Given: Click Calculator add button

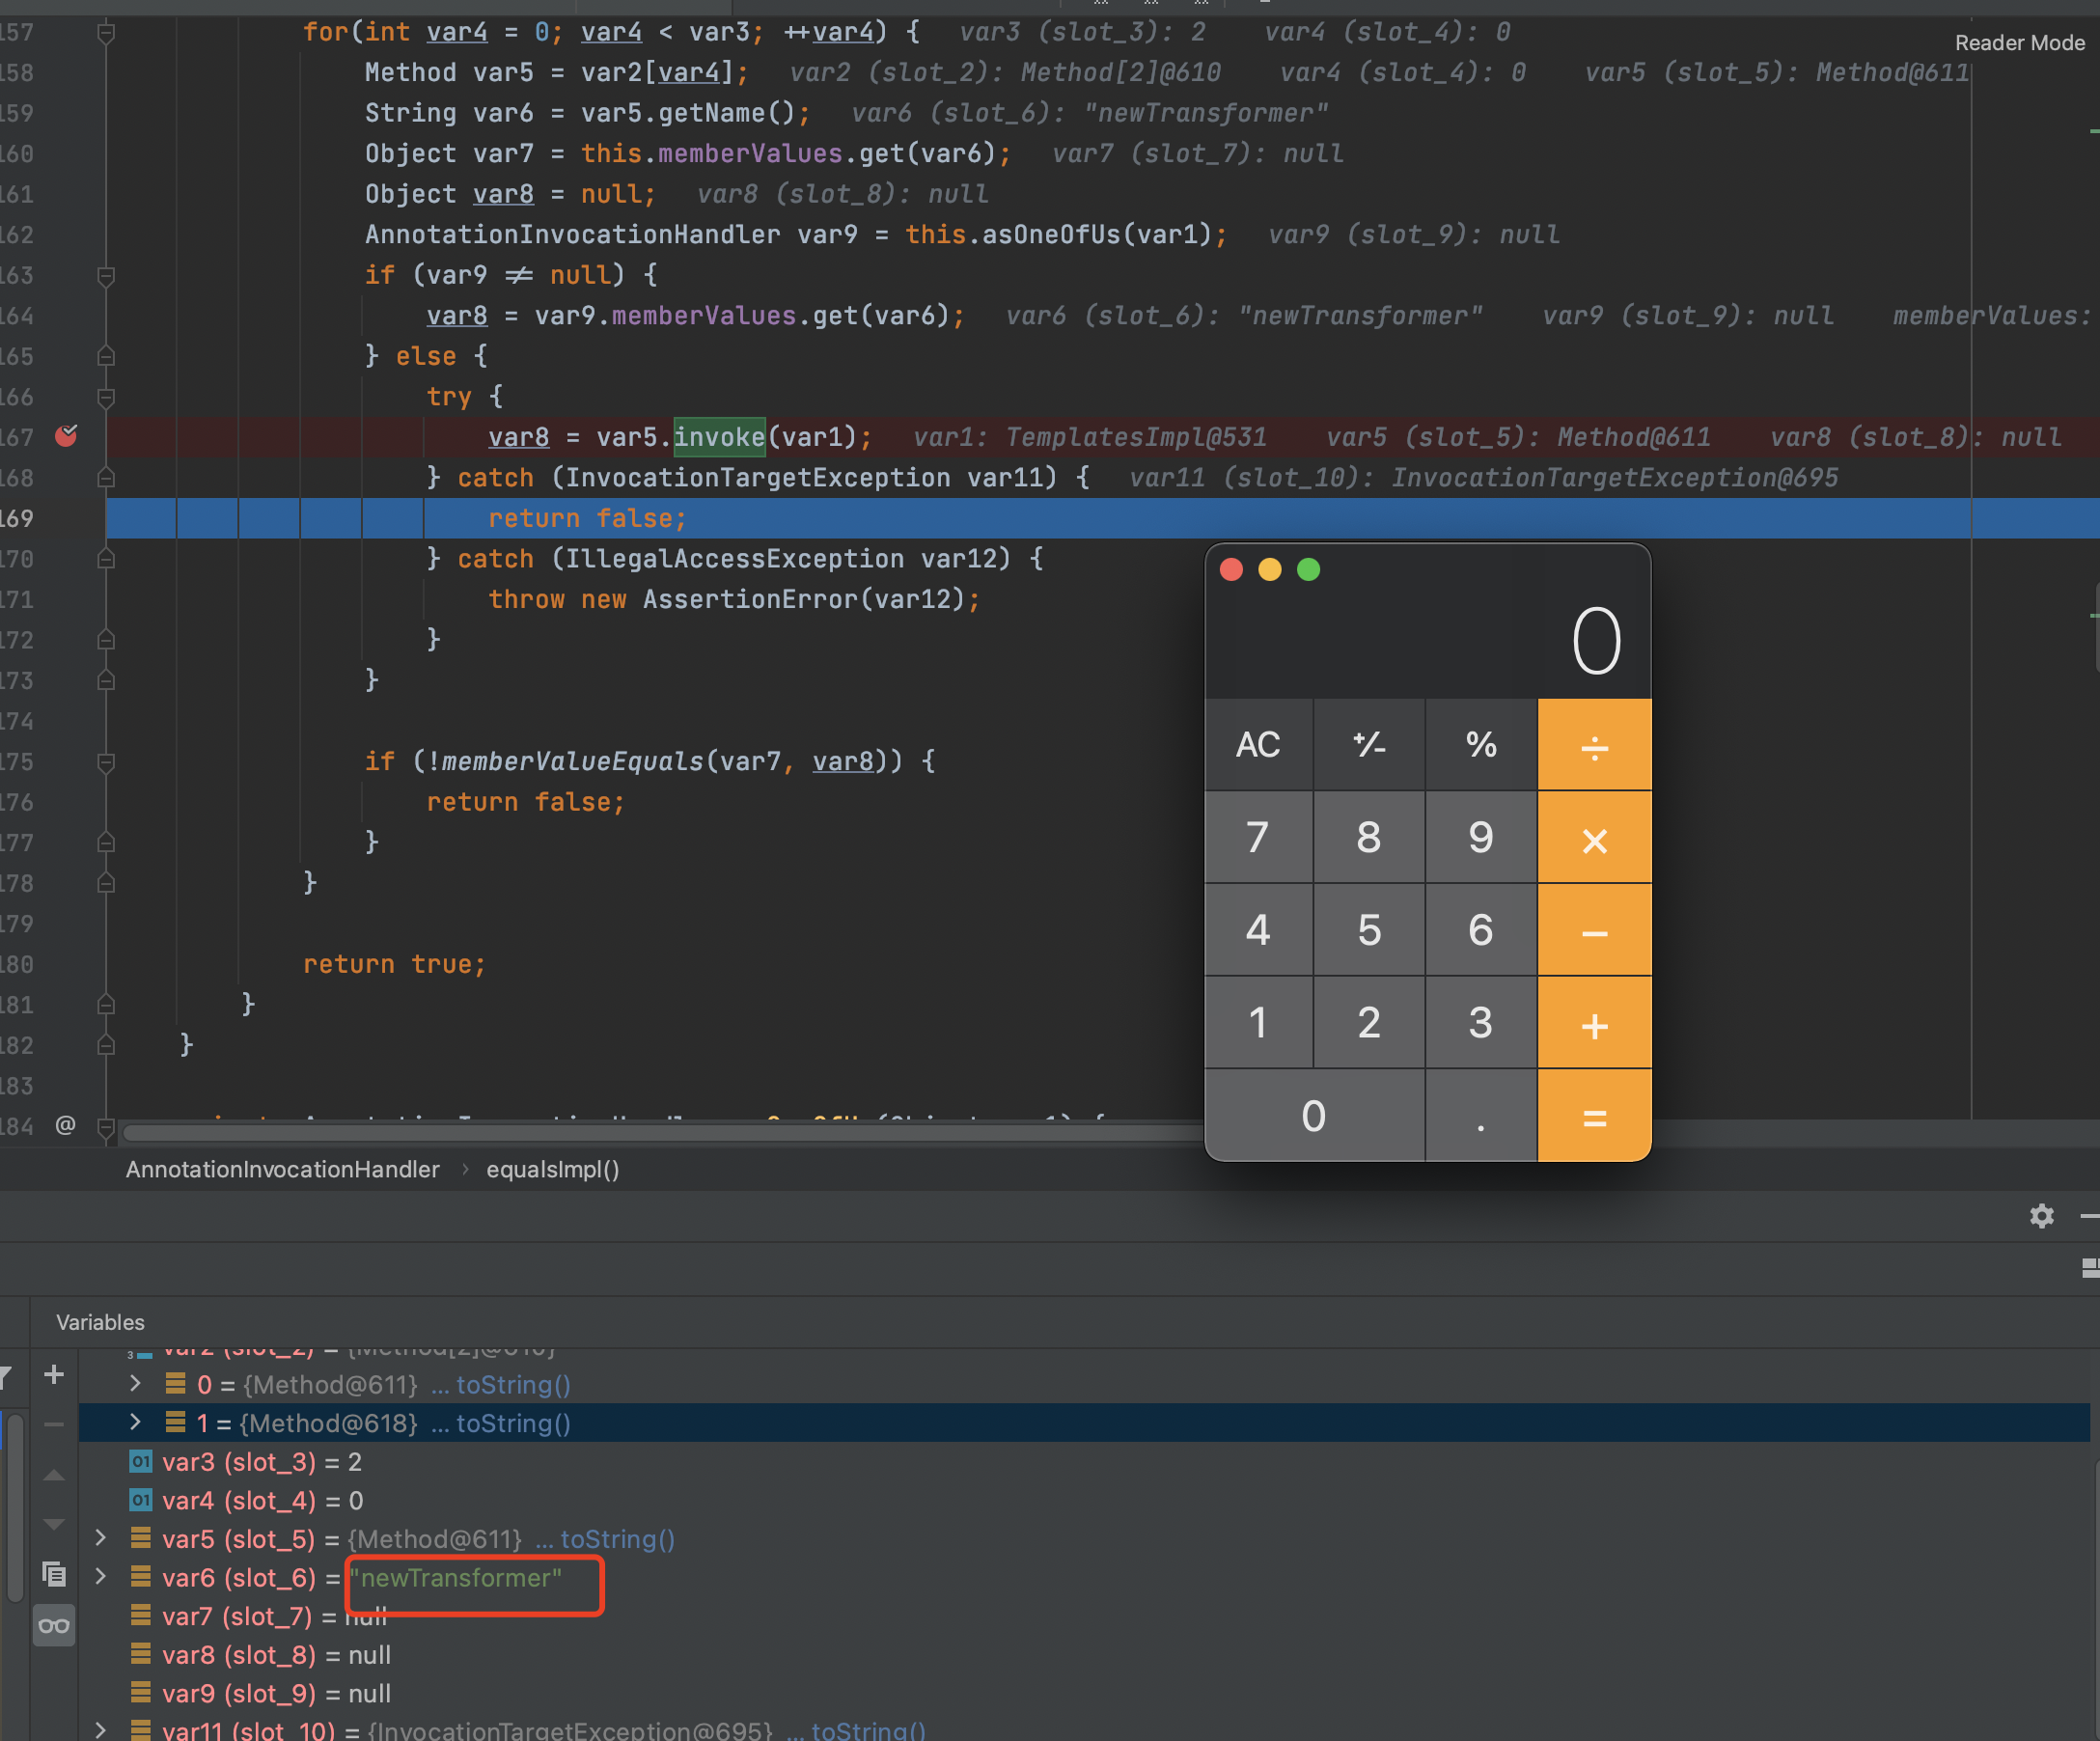Looking at the screenshot, I should click(x=1594, y=1024).
